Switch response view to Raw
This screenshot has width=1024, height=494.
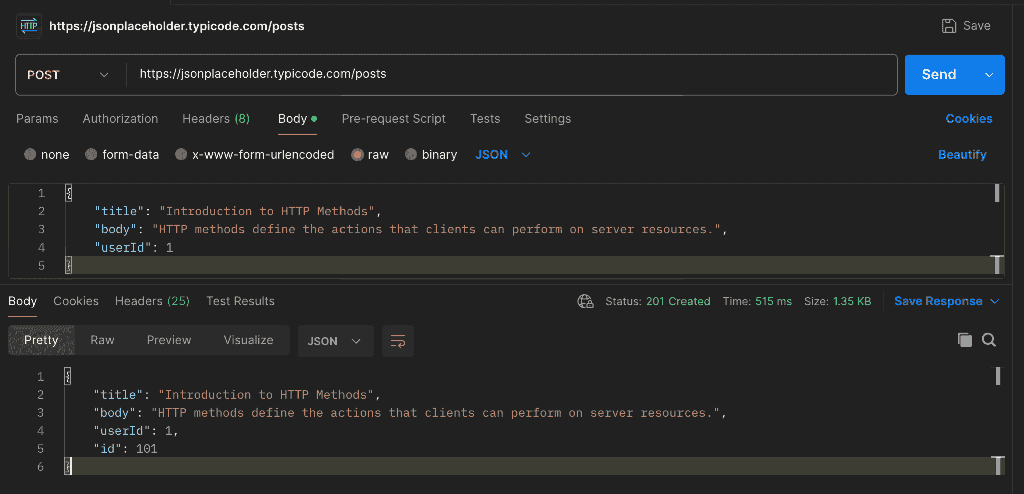103,340
